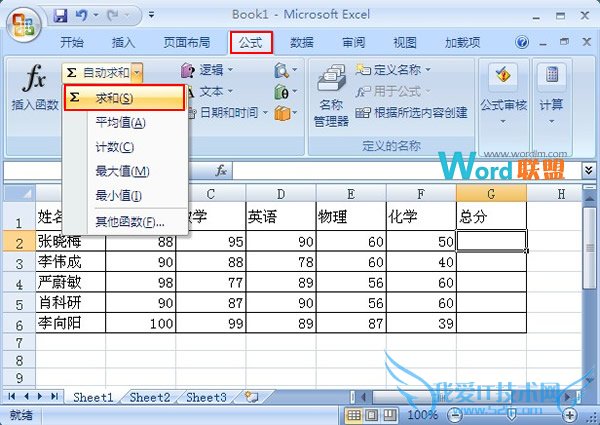Click the grayed Redo icon
The width and height of the screenshot is (600, 425).
pyautogui.click(x=112, y=15)
